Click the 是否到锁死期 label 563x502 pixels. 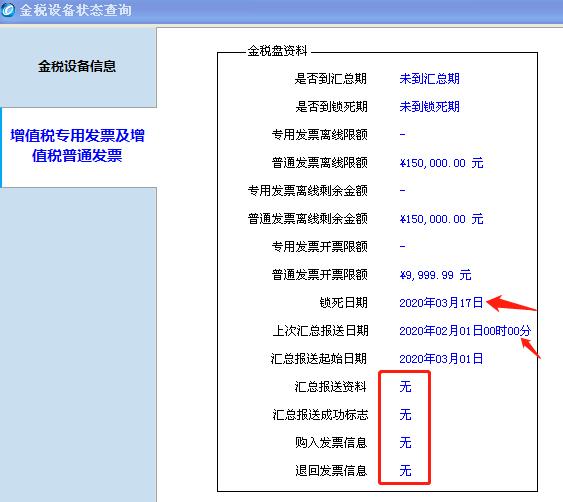(x=331, y=107)
